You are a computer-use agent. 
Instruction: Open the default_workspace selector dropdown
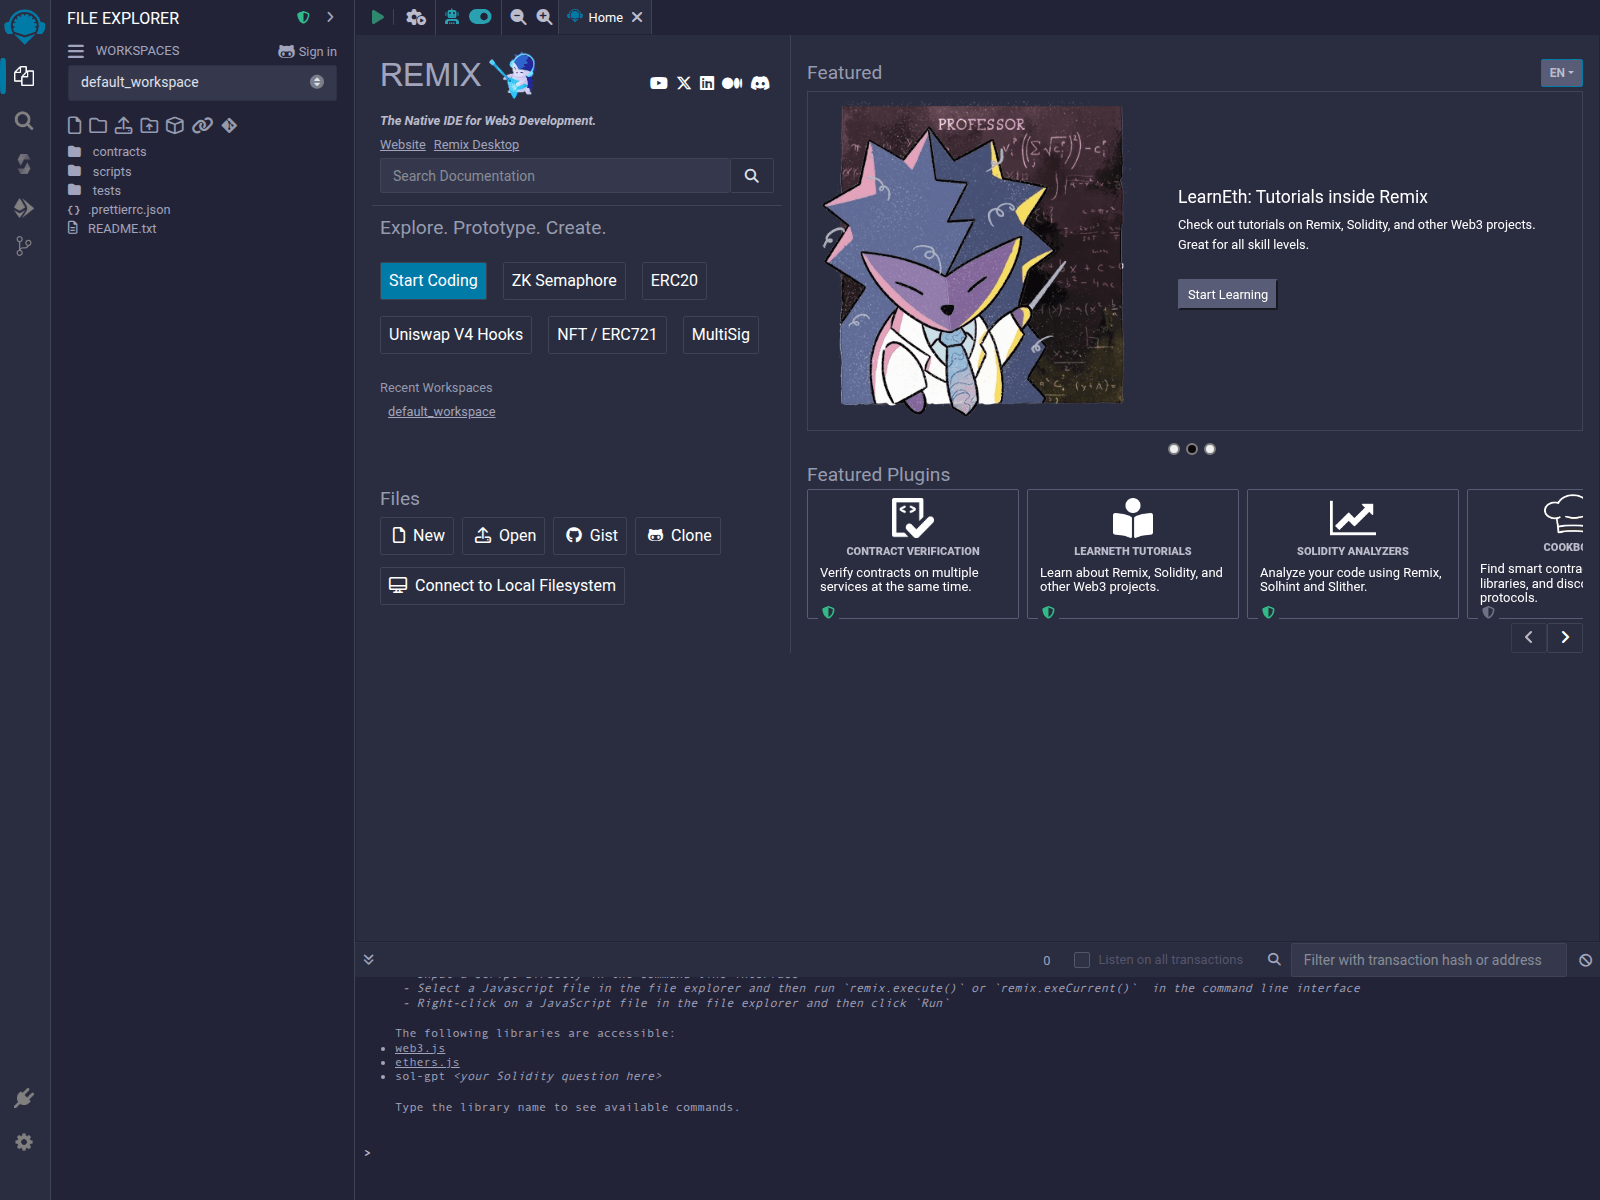tap(202, 82)
